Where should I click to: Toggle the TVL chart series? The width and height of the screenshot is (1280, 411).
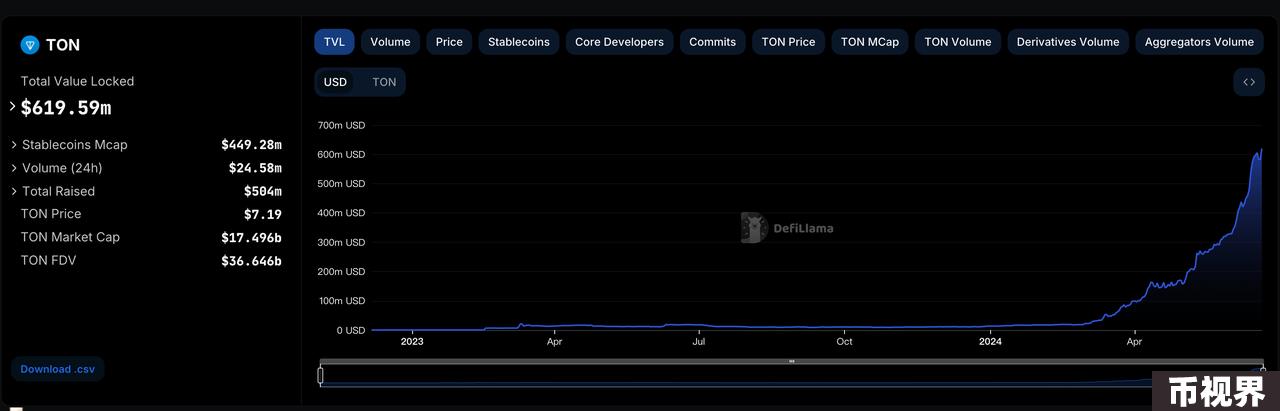coord(334,42)
